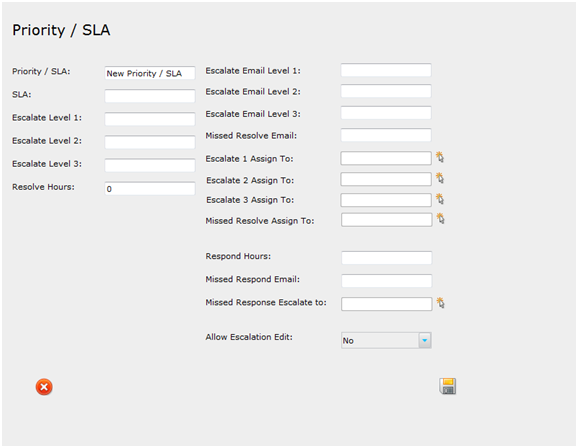This screenshot has height=448, width=578.
Task: Click the Priority / SLA name field
Action: pos(150,73)
